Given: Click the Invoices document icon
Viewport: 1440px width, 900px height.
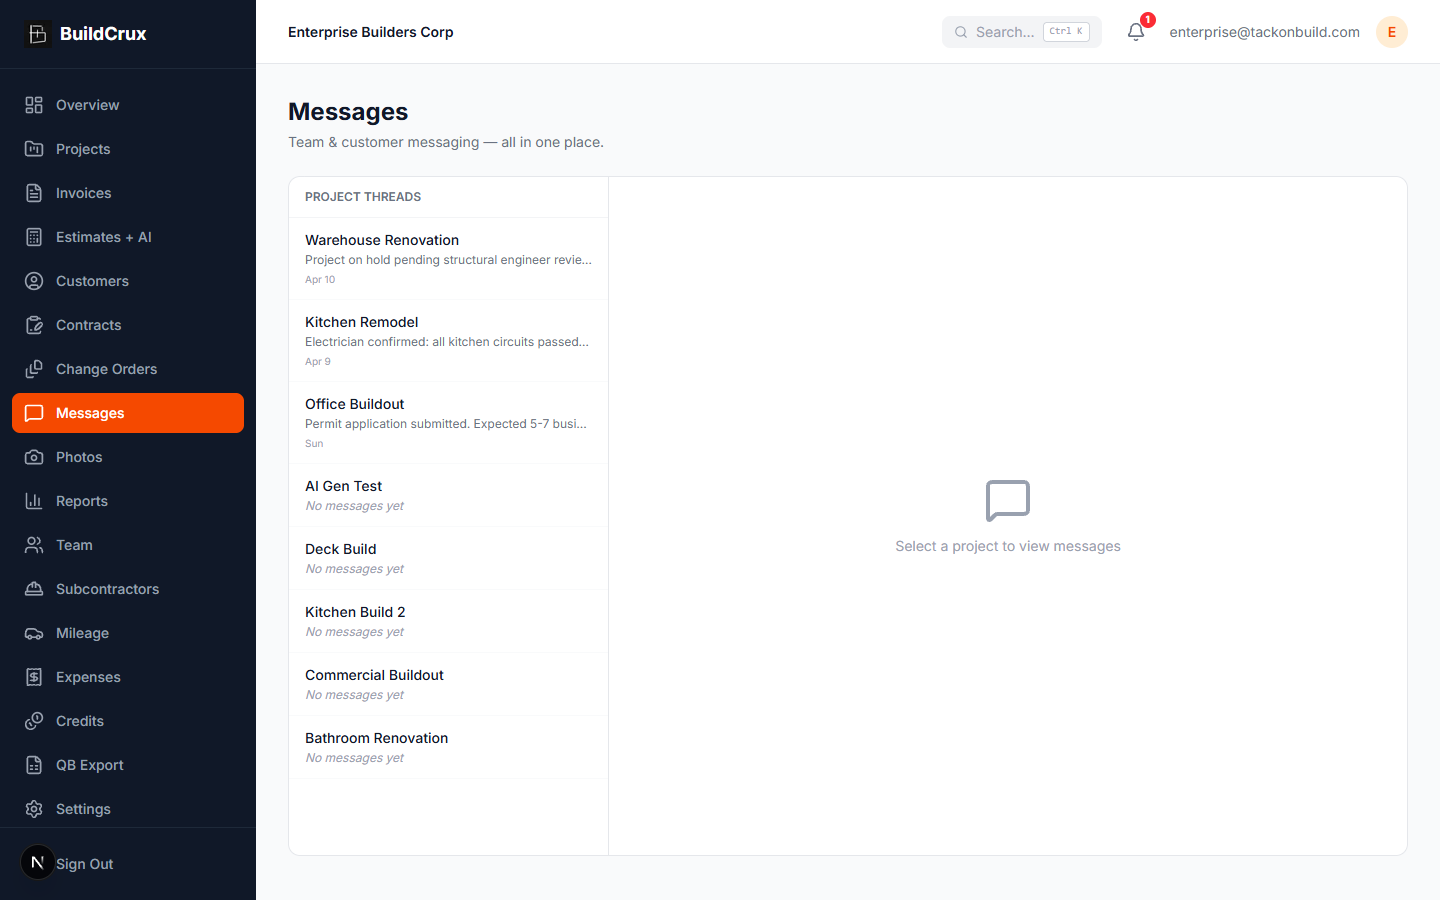Looking at the screenshot, I should pyautogui.click(x=34, y=193).
